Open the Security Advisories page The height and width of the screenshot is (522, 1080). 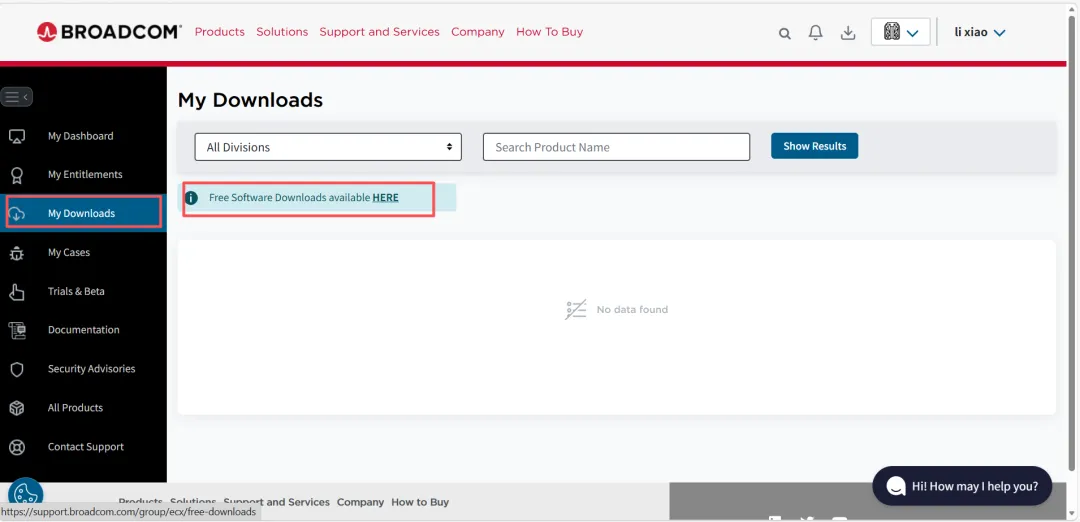[92, 369]
